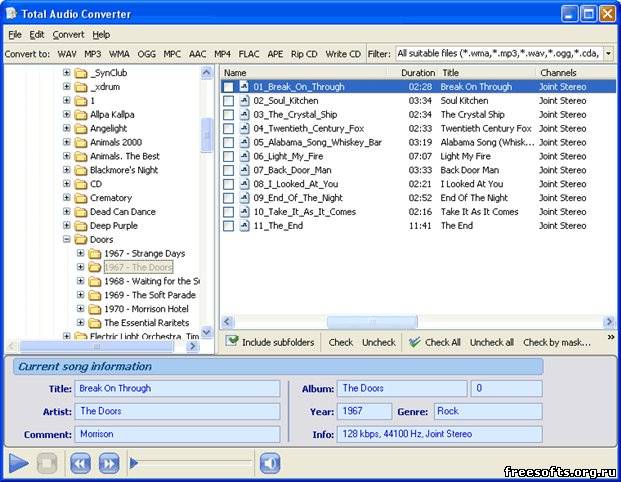Click the Uncheck button
The image size is (621, 482).
[379, 342]
